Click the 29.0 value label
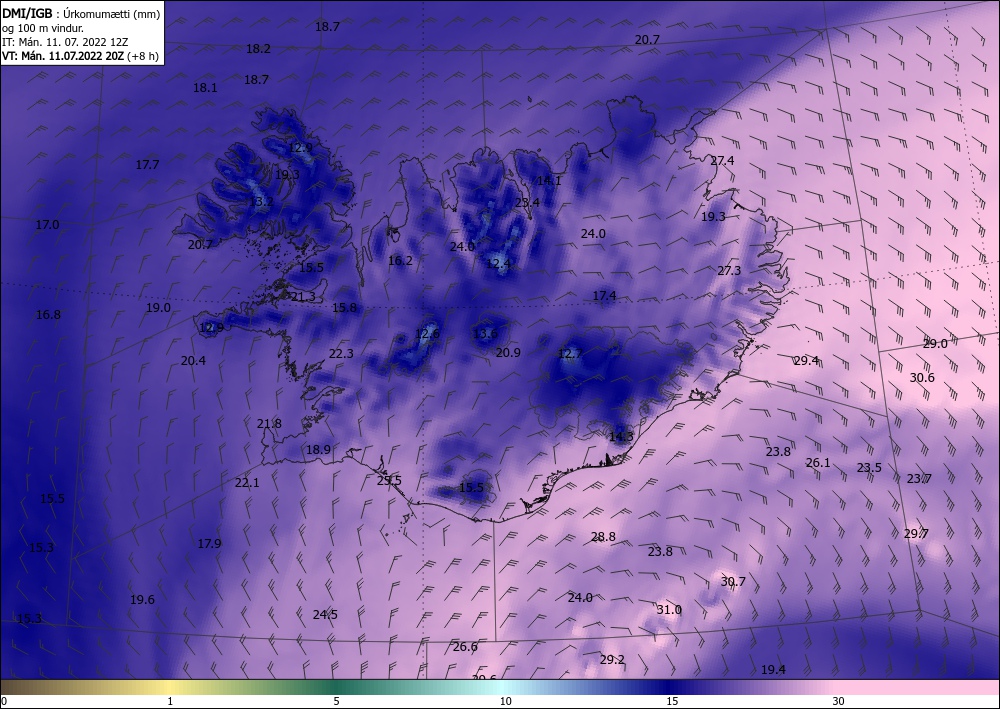This screenshot has width=1000, height=709. (x=936, y=344)
